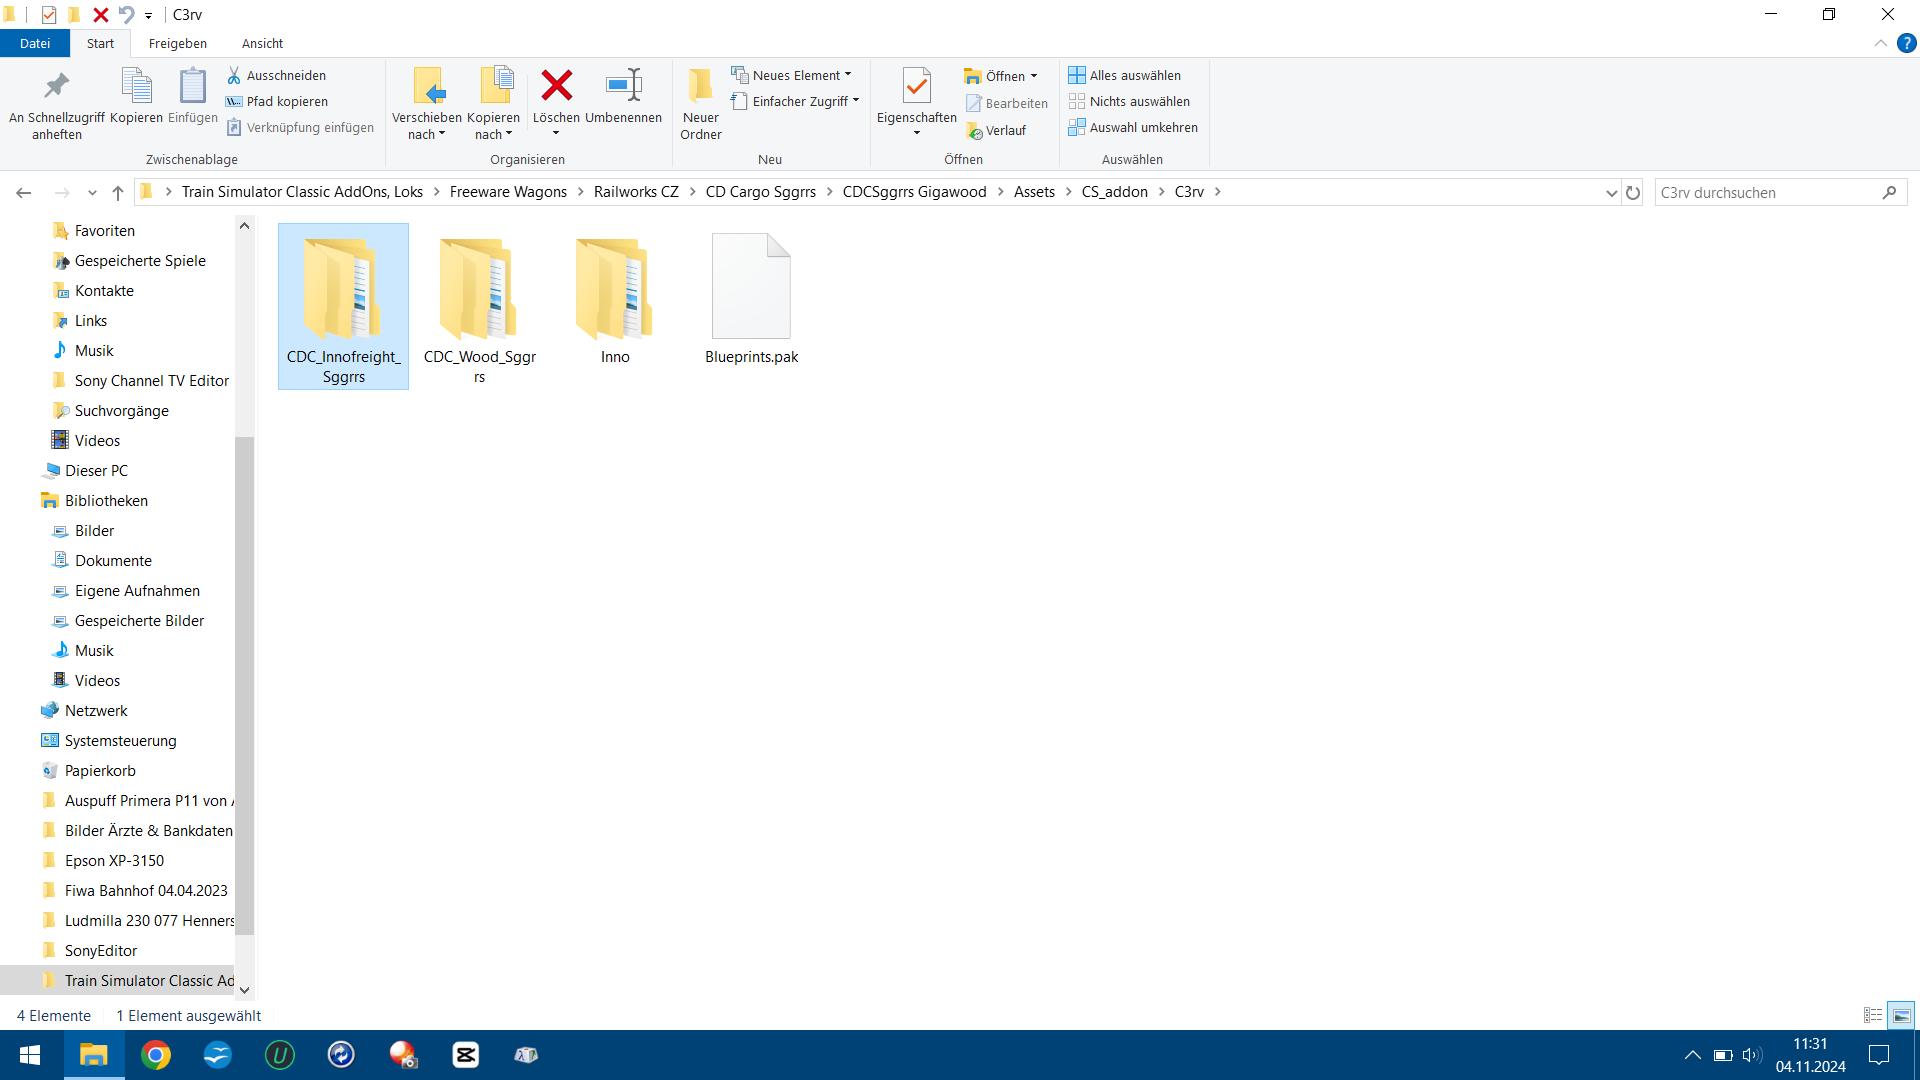Click the Umbenennen rename icon

[x=623, y=86]
